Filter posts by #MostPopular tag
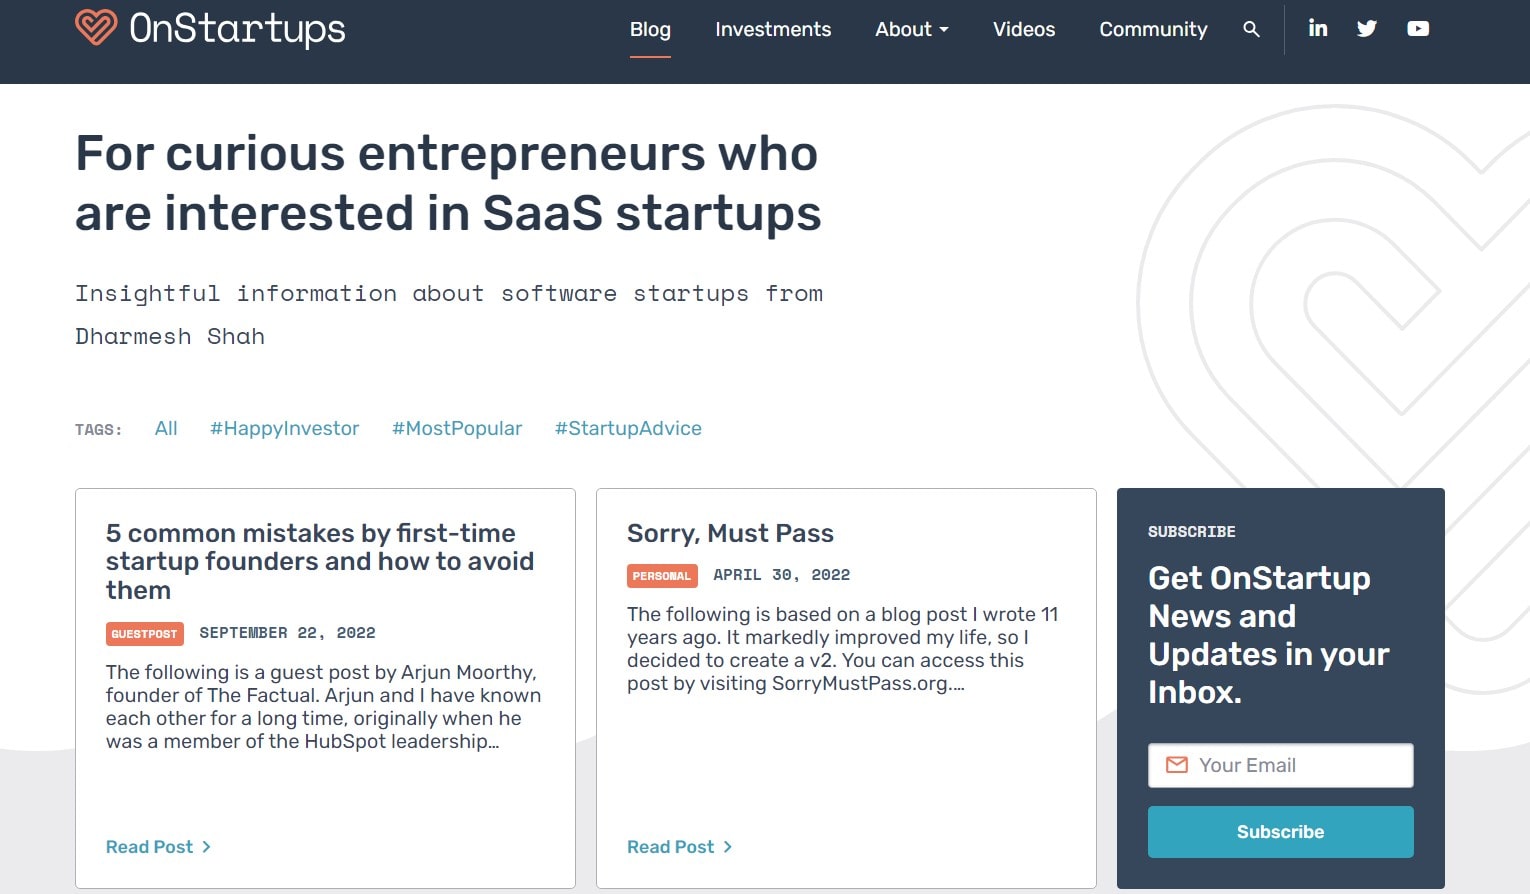The width and height of the screenshot is (1530, 894). [x=457, y=428]
